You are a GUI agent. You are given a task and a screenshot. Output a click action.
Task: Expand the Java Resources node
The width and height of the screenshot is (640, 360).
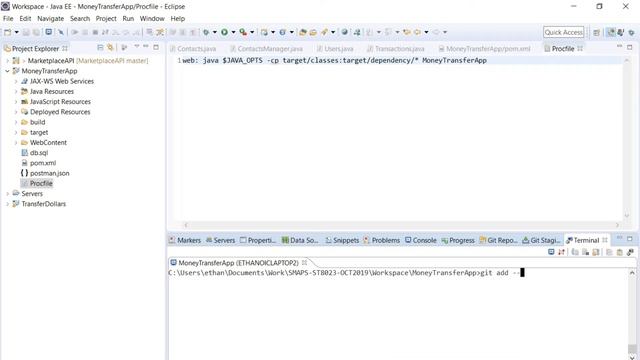16,91
